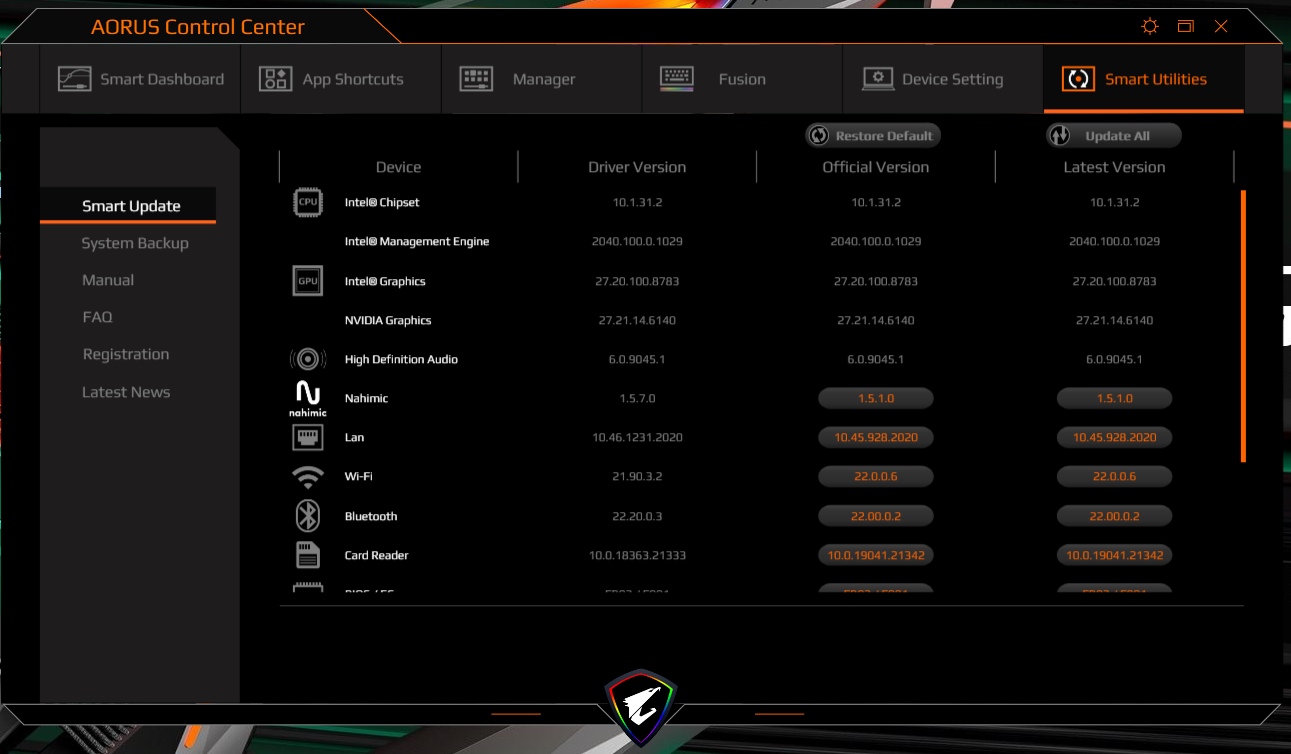The image size is (1291, 754).
Task: Update Nahimic to official version 1.5.1.0
Action: [x=876, y=398]
